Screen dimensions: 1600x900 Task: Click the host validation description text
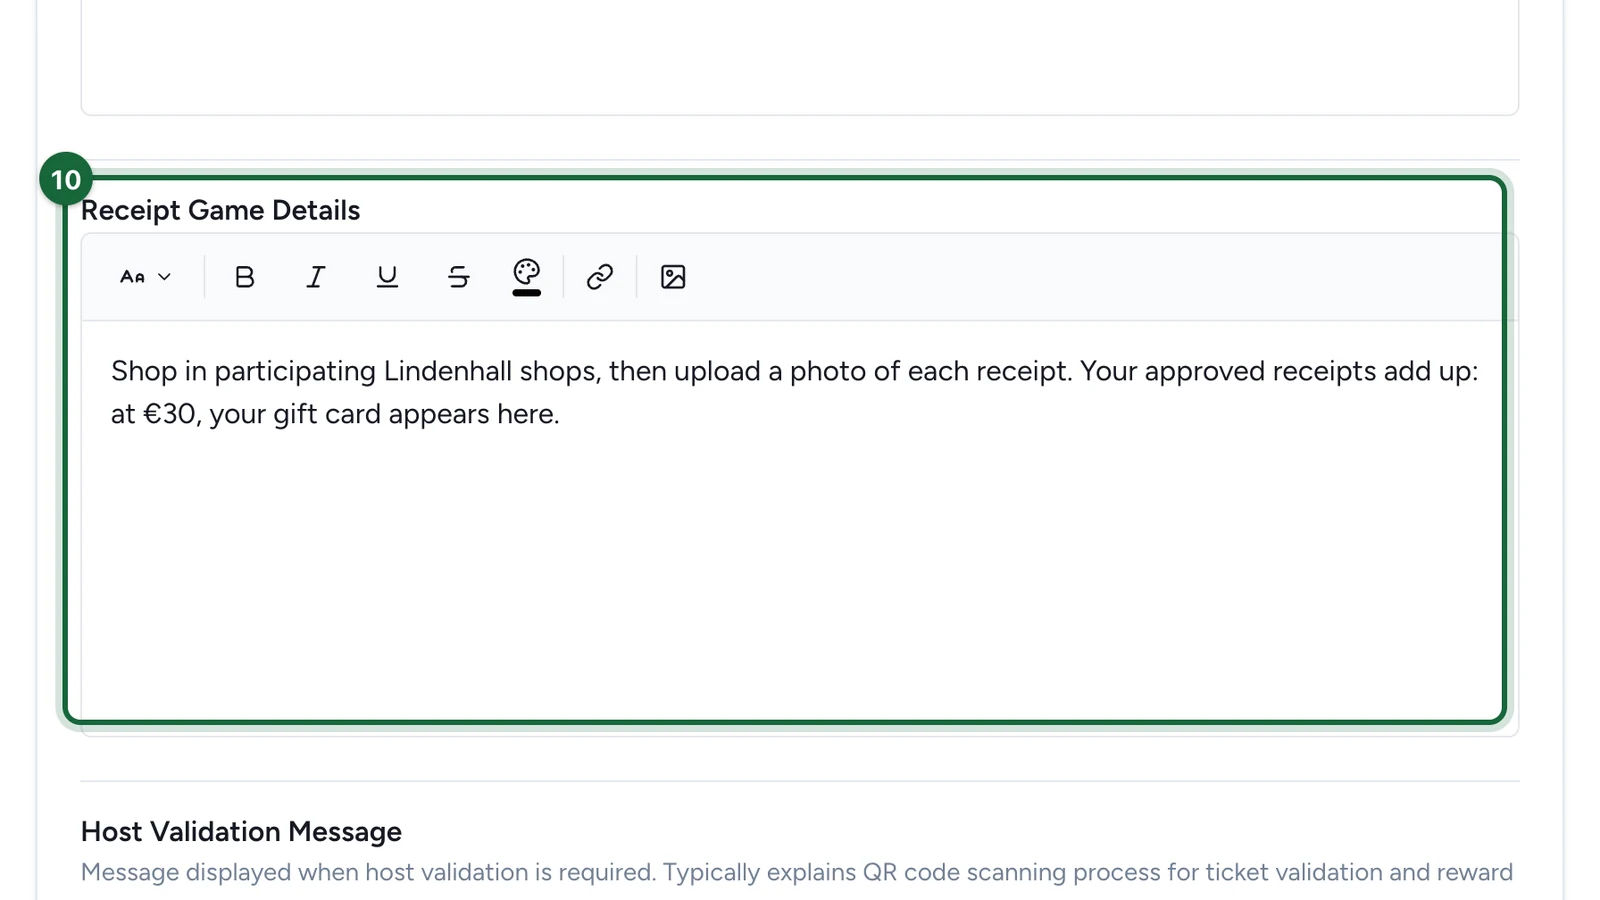coord(797,872)
